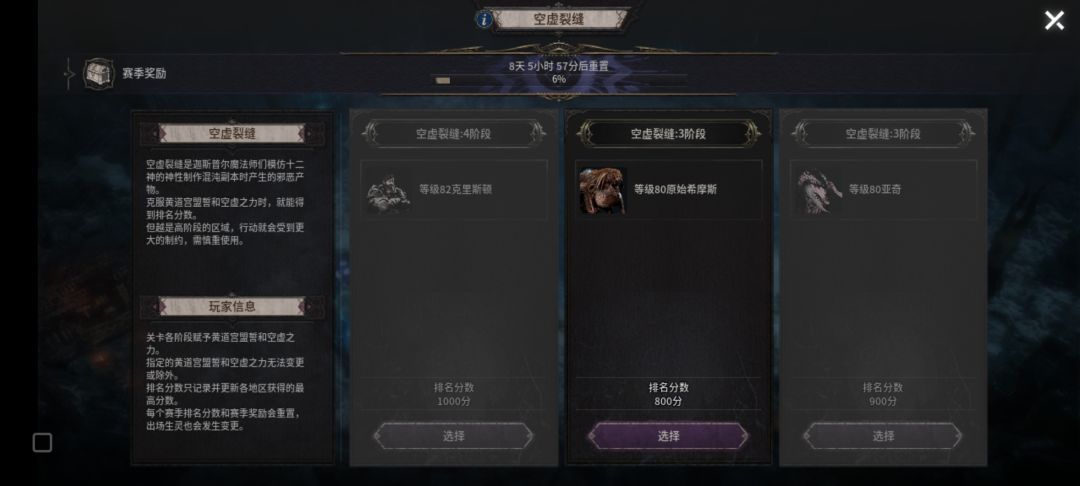1080x486 pixels.
Task: Select the 等级82克里斯顿 monster portrait
Action: pos(388,190)
